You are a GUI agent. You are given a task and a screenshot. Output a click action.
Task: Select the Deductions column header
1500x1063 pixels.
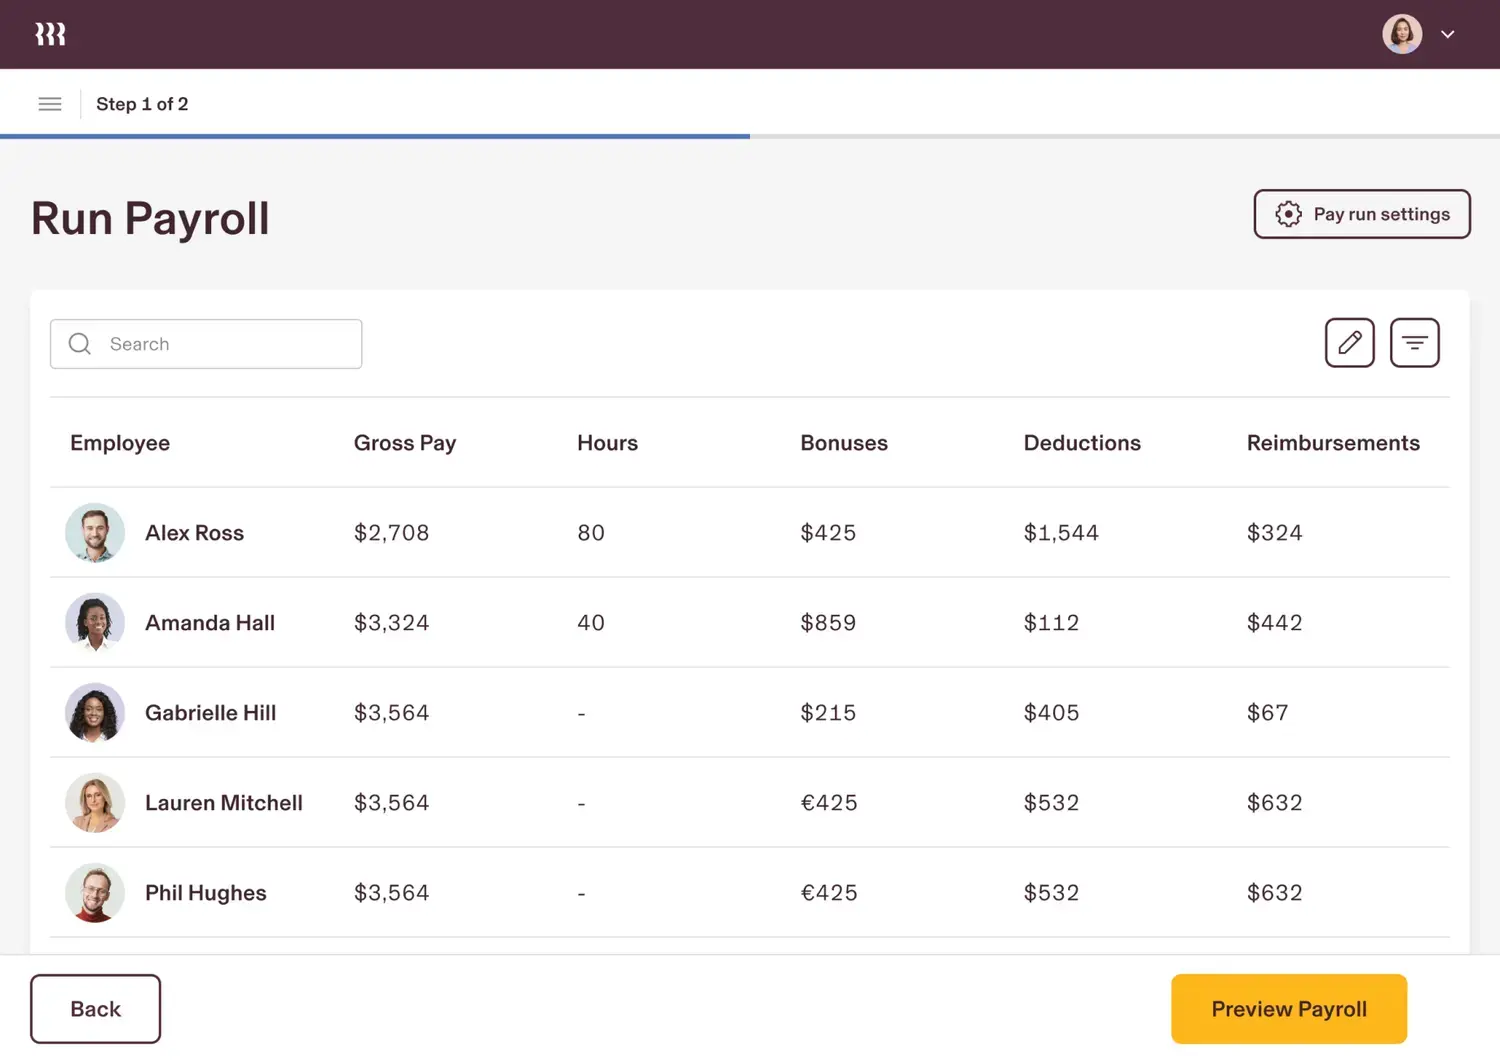tap(1082, 443)
